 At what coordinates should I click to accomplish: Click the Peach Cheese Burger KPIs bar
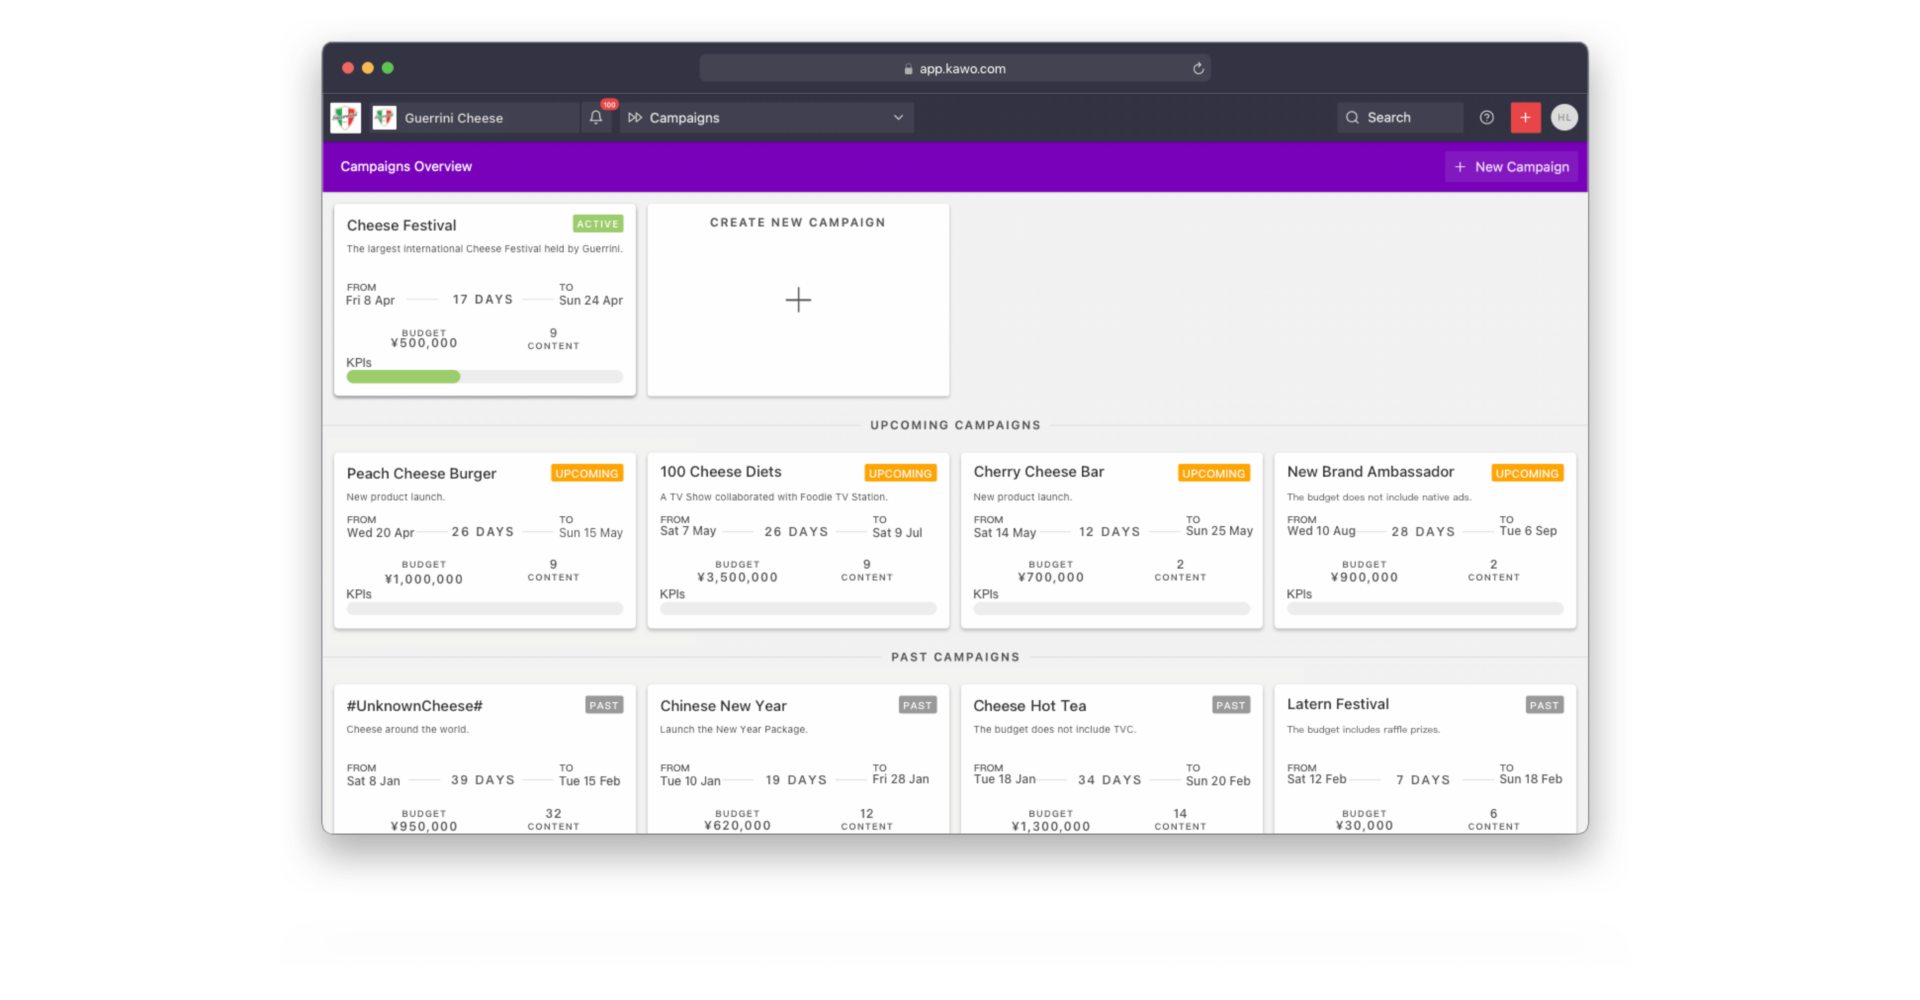[485, 608]
